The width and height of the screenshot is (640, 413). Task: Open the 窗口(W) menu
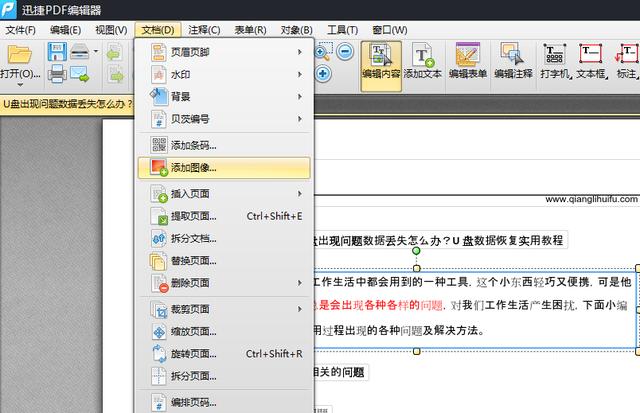pos(389,30)
